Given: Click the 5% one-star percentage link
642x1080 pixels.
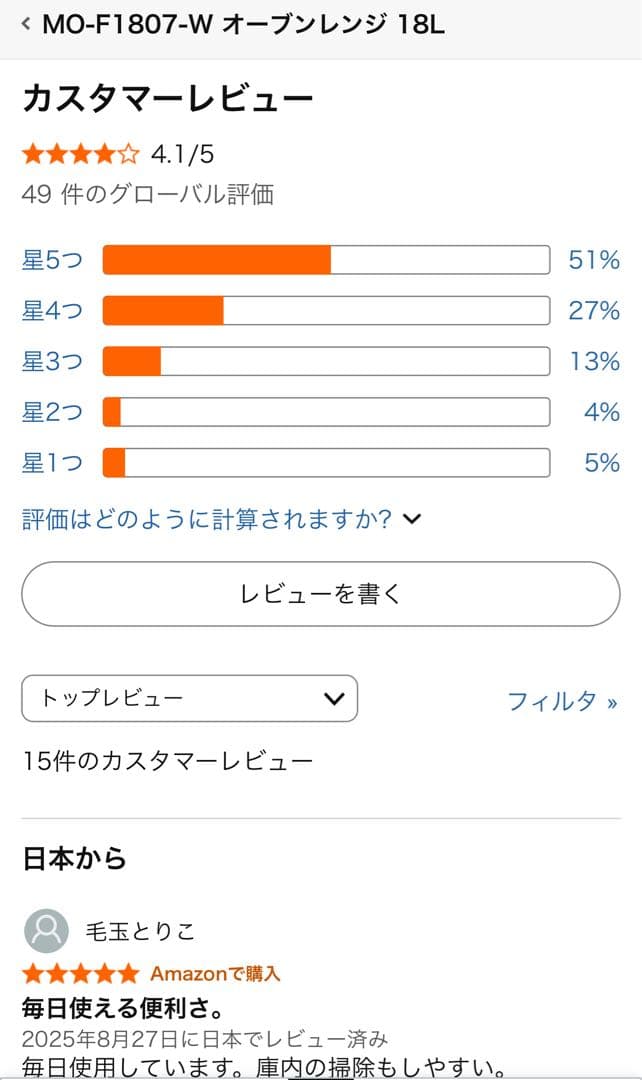Looking at the screenshot, I should click(x=602, y=463).
